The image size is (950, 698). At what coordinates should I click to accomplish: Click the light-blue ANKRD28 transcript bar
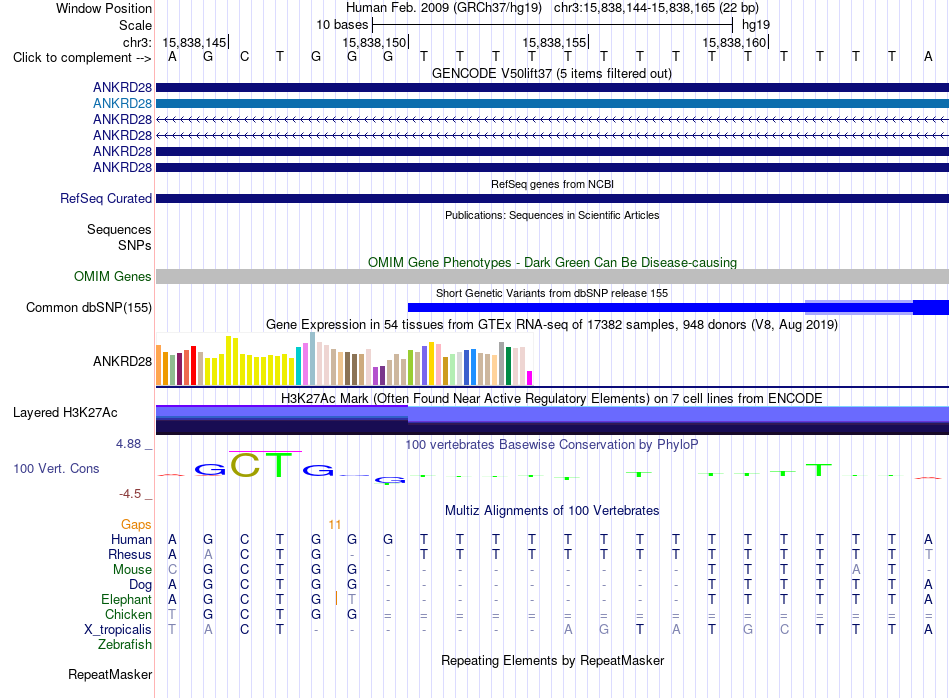pyautogui.click(x=552, y=104)
